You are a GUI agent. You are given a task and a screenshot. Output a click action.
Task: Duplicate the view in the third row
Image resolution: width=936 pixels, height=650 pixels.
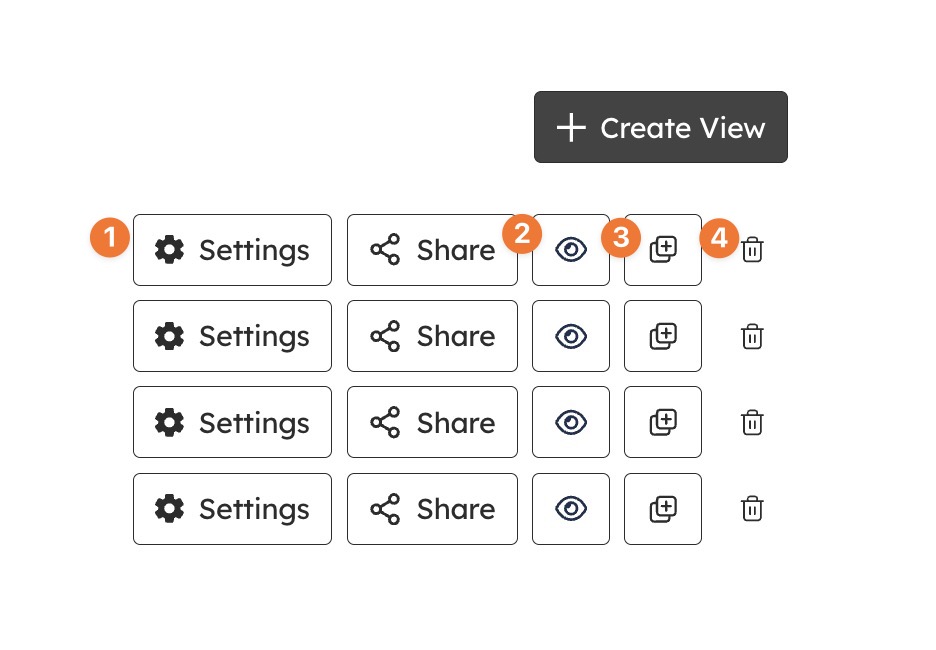[x=663, y=423]
